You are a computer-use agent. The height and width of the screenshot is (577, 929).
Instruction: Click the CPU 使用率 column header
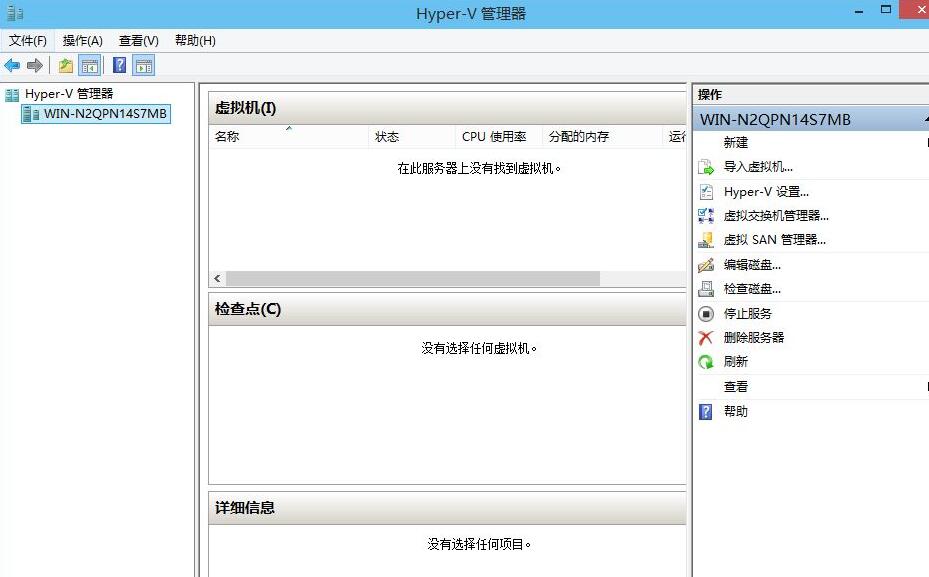[x=498, y=136]
